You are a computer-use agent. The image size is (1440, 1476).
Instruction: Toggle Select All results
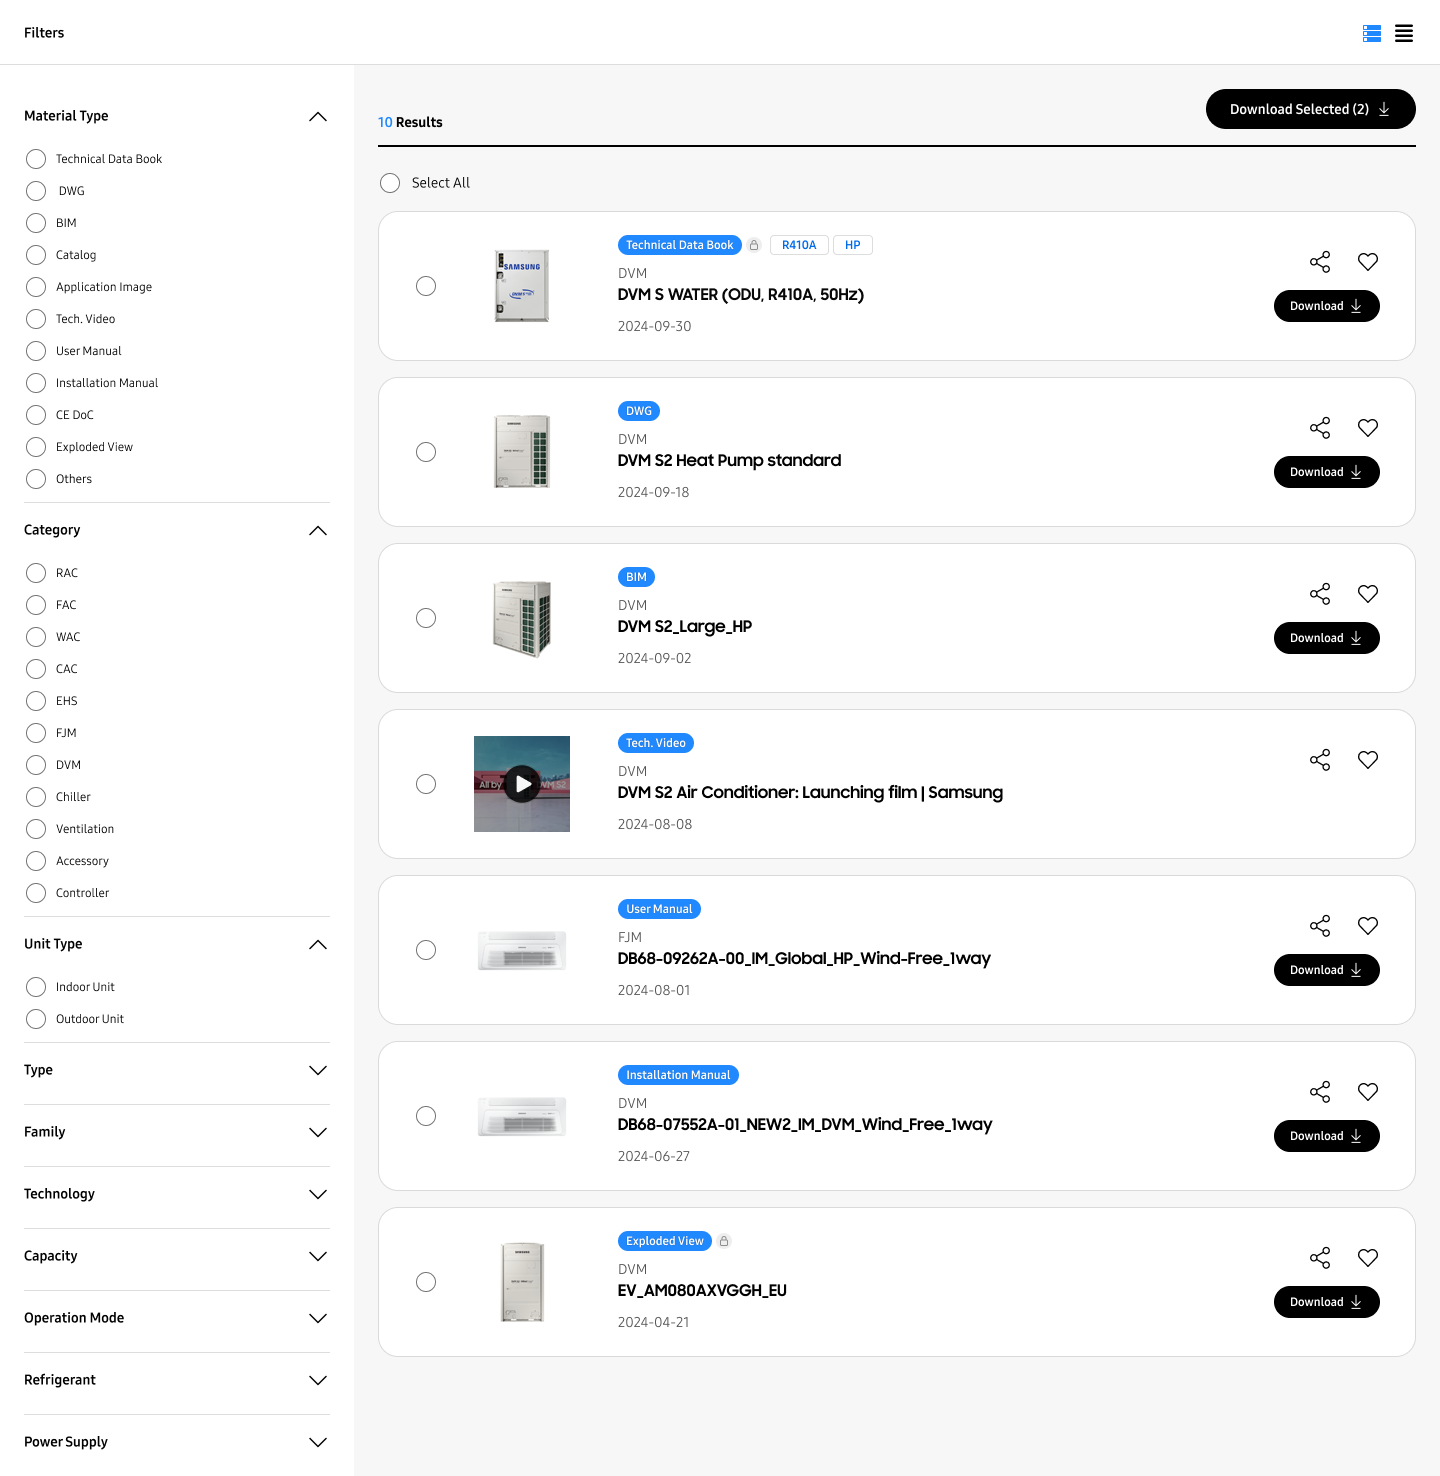click(x=390, y=183)
